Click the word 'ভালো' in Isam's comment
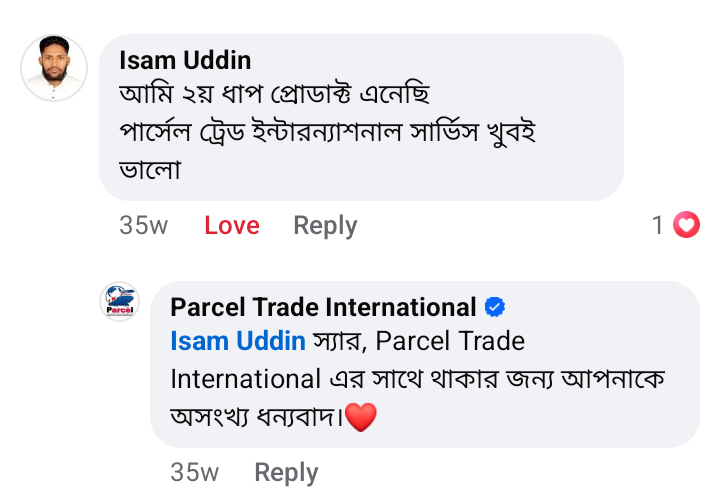Image resolution: width=720 pixels, height=502 pixels. coord(149,169)
